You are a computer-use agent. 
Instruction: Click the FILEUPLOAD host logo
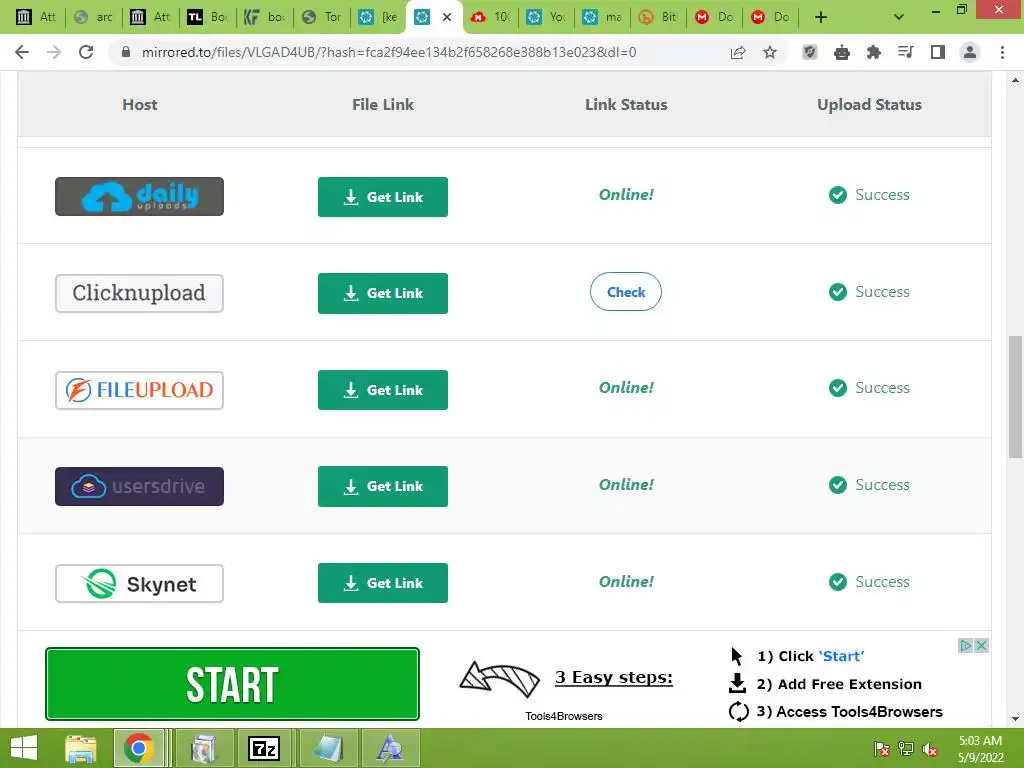(x=139, y=390)
